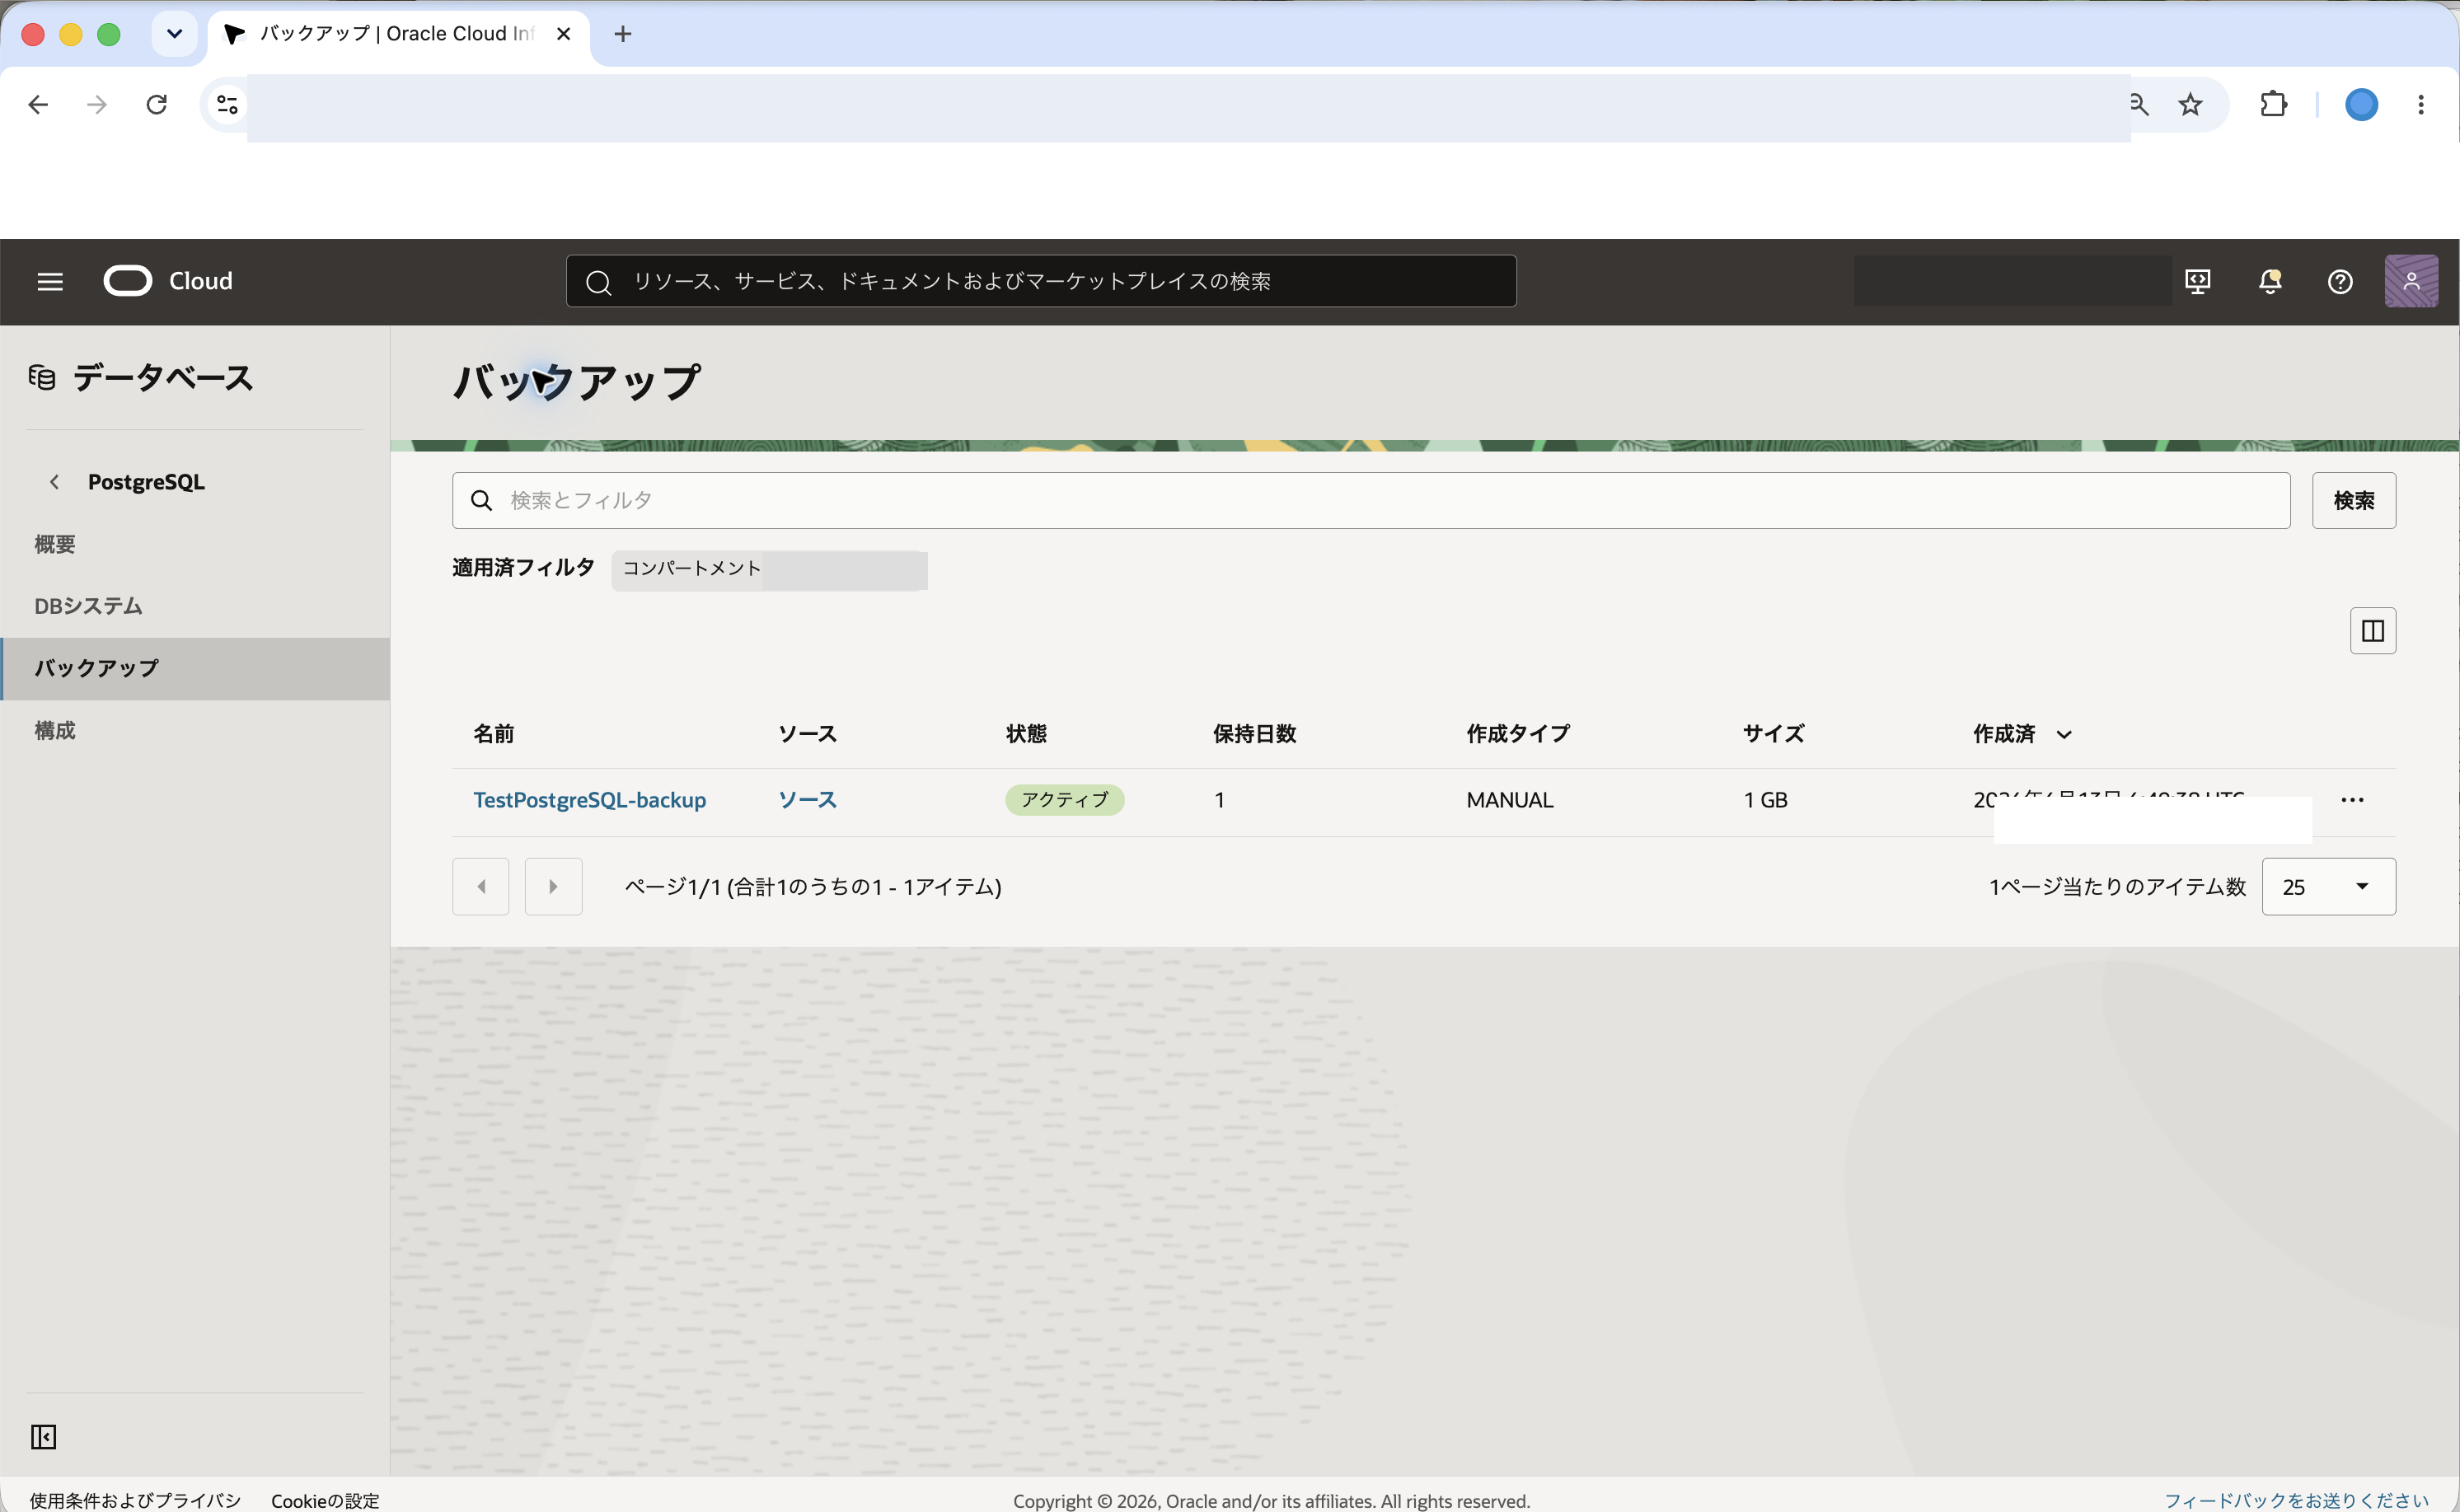Focus the global resource search box
Image resolution: width=2460 pixels, height=1512 pixels.
click(x=1041, y=281)
